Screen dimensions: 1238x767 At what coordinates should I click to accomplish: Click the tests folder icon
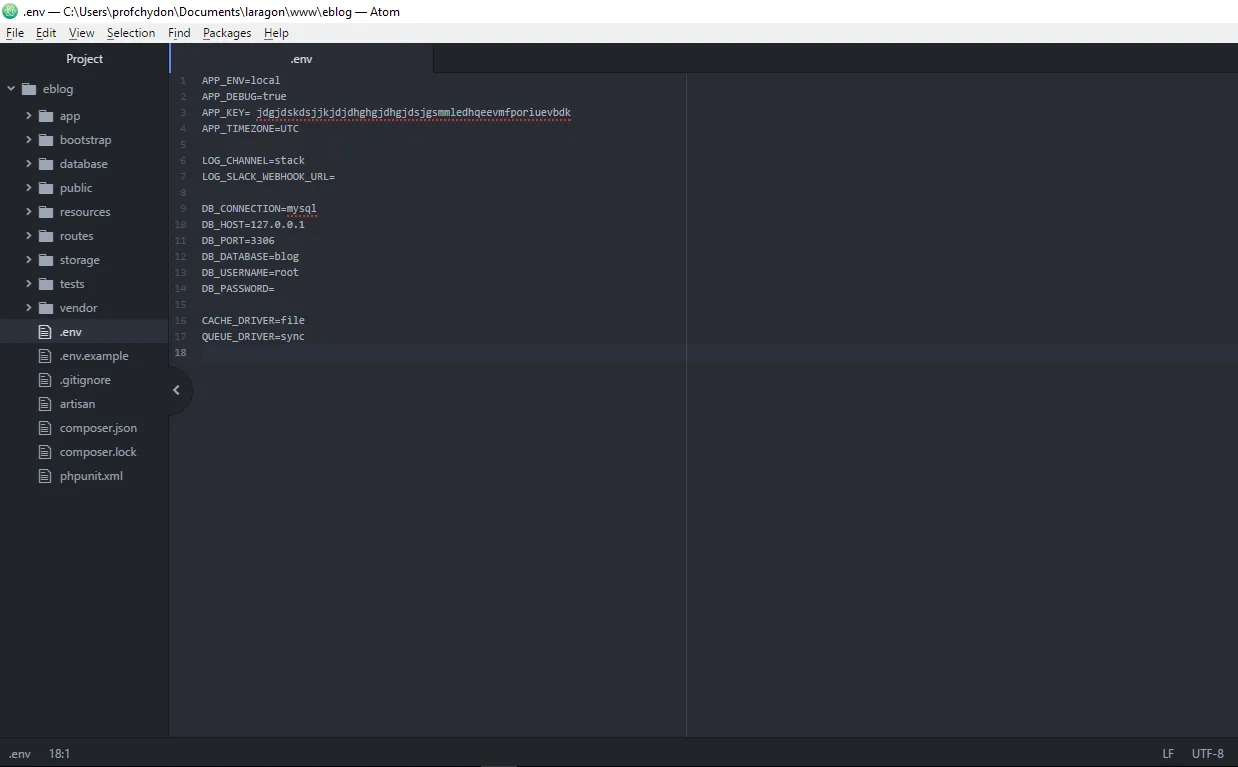click(46, 284)
